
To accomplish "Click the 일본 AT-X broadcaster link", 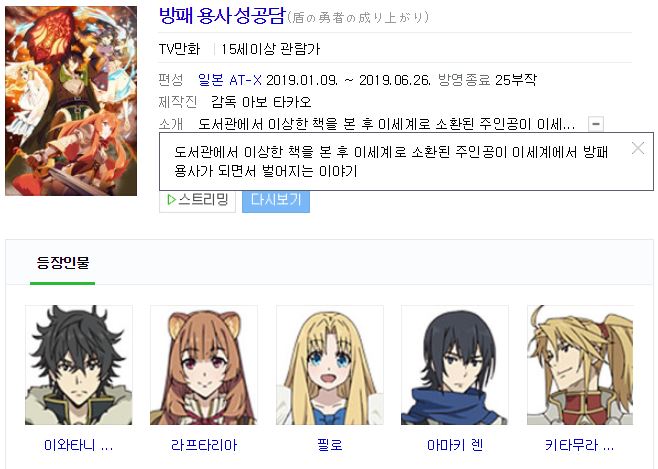I will click(230, 80).
